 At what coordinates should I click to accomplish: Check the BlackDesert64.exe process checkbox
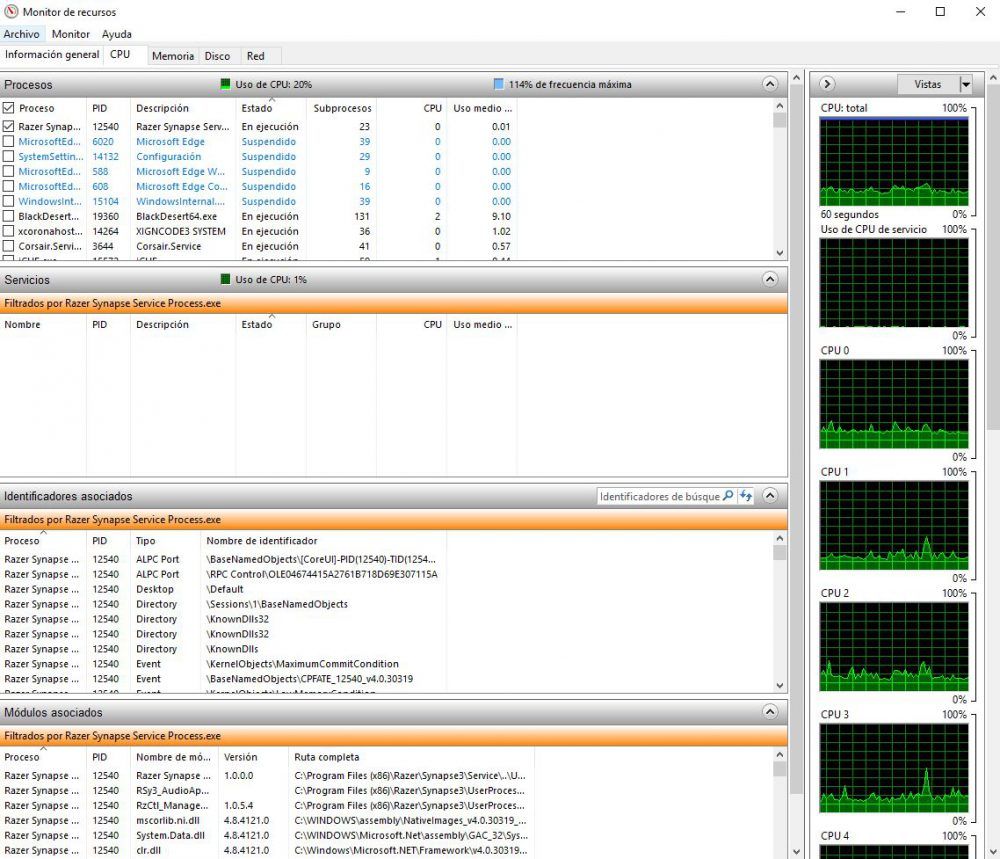pyautogui.click(x=8, y=216)
